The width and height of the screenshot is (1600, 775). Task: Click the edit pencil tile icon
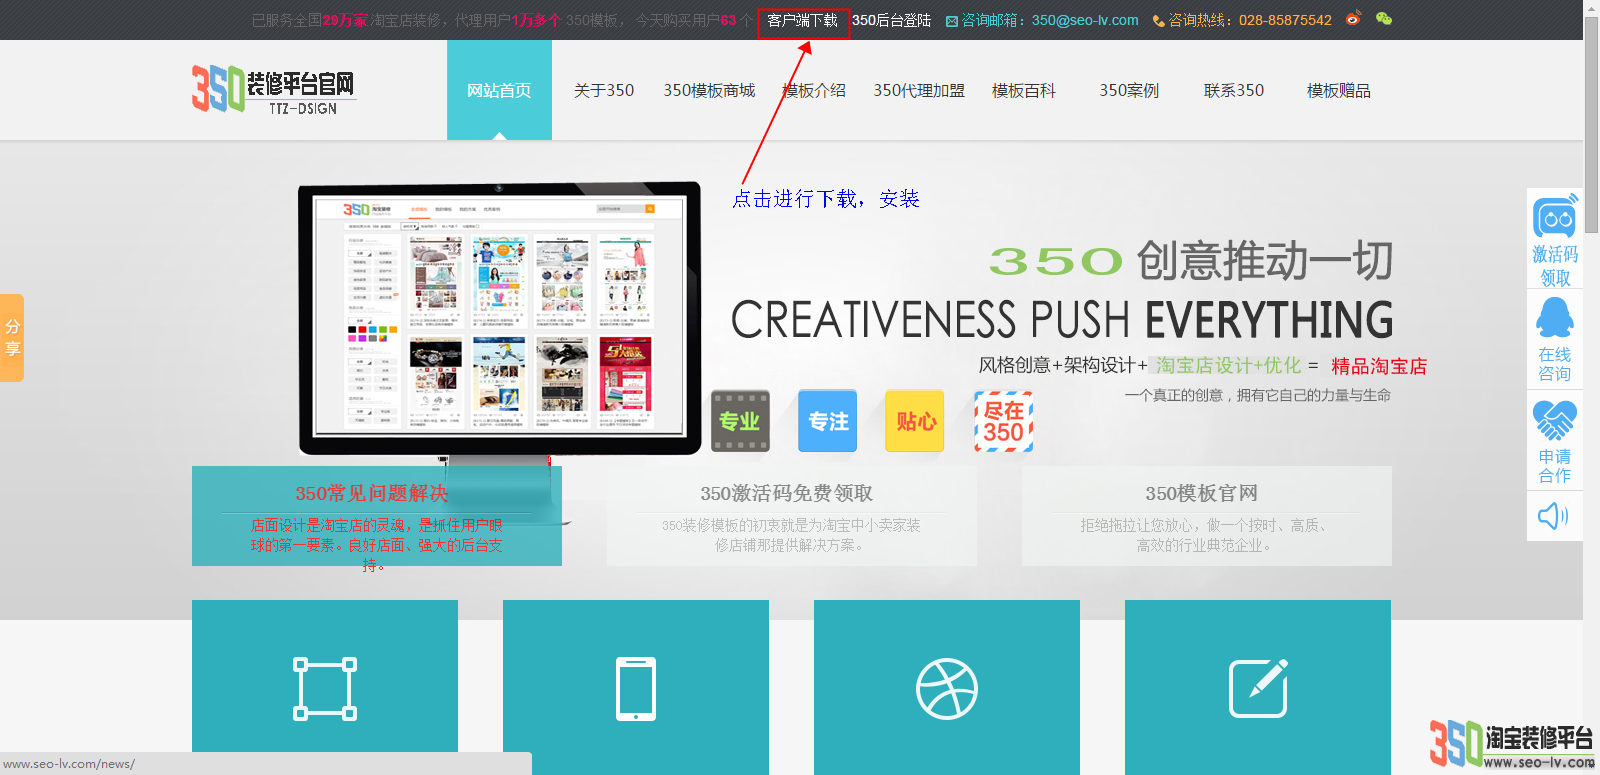tap(1258, 688)
